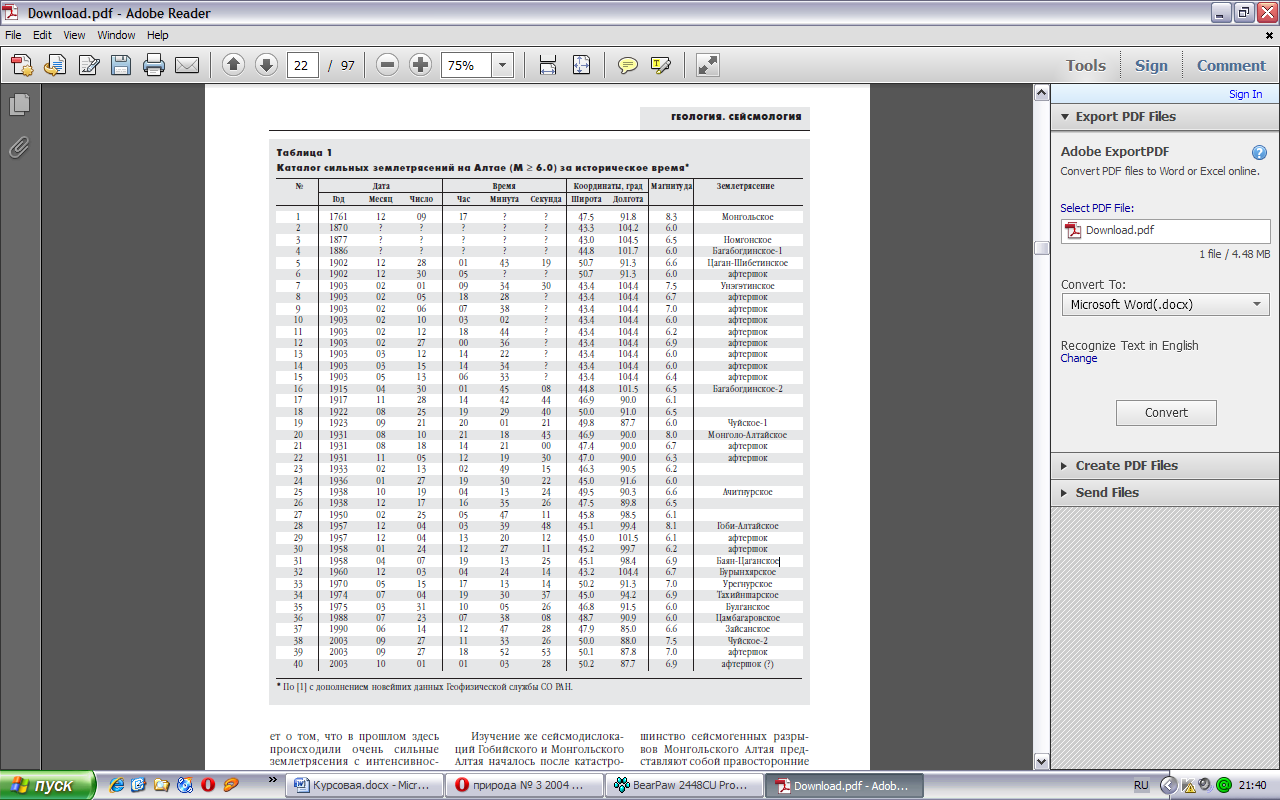Click the Change recognition language link

[x=1078, y=358]
